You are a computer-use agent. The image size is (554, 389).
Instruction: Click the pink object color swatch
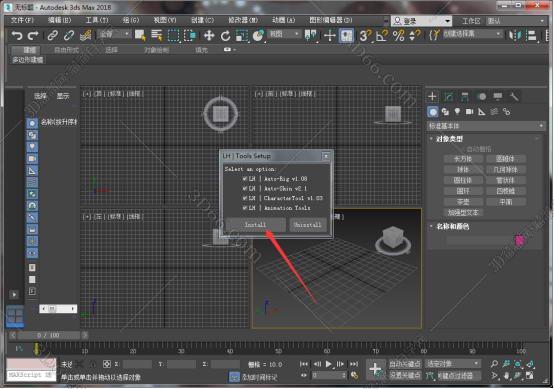coord(519,241)
